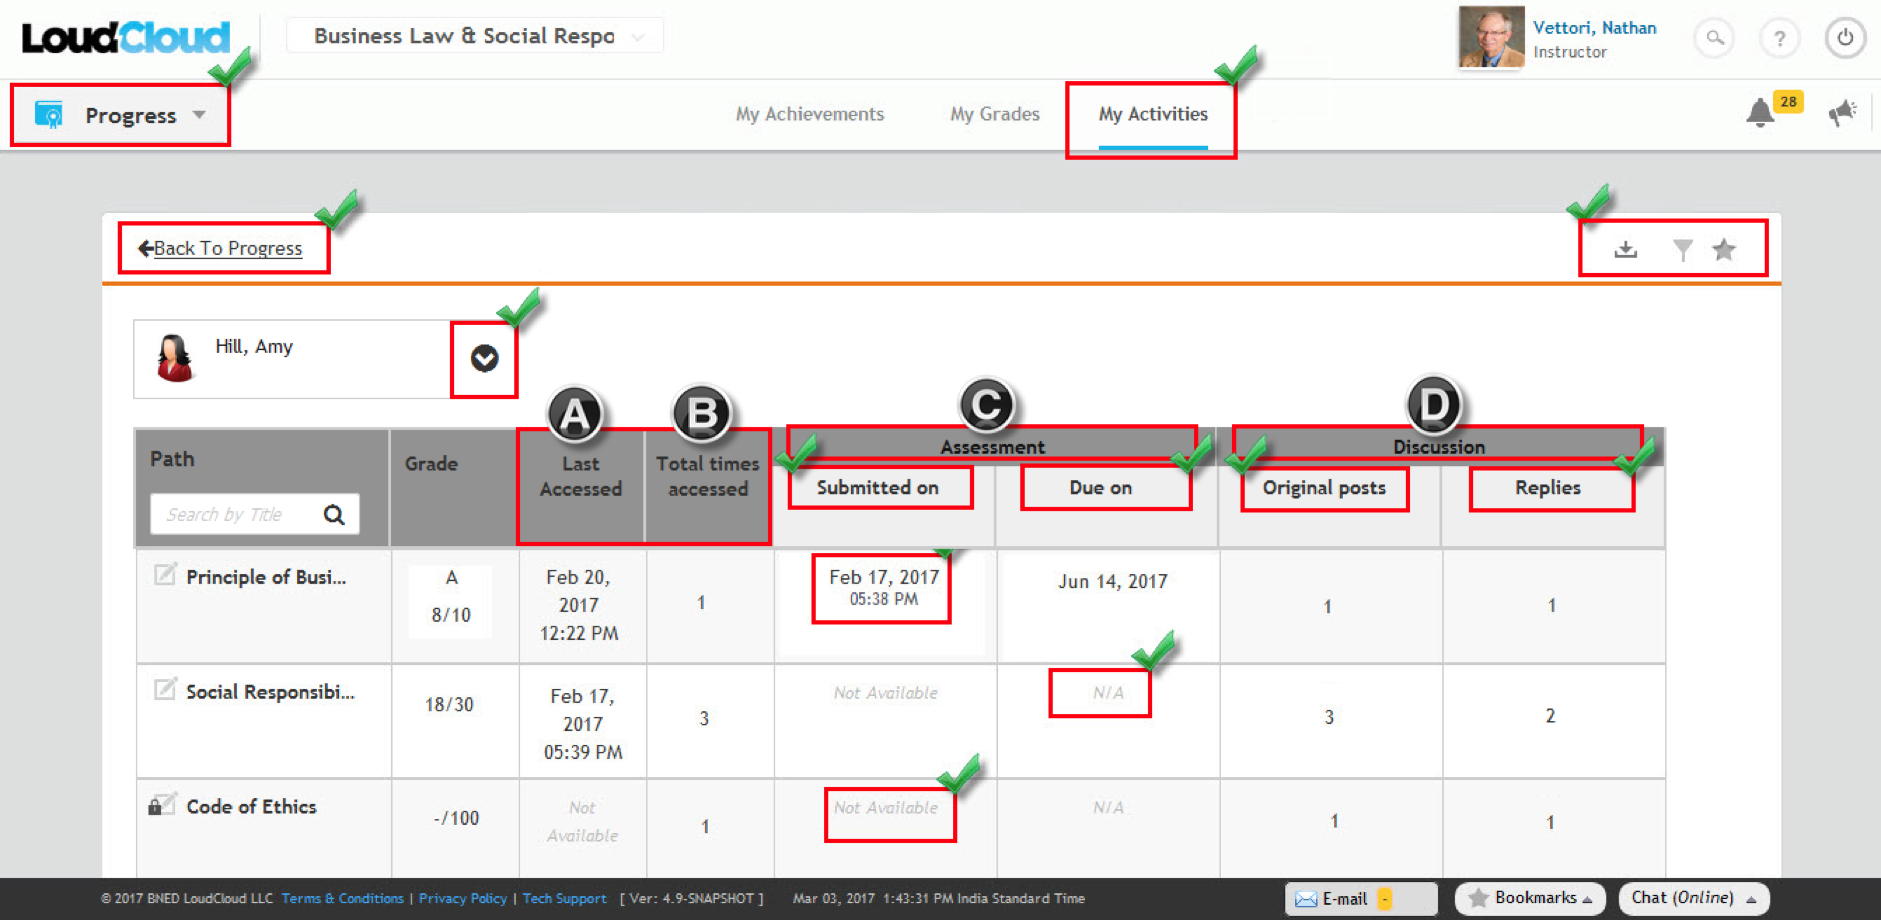Click the star favorite icon

click(x=1723, y=250)
